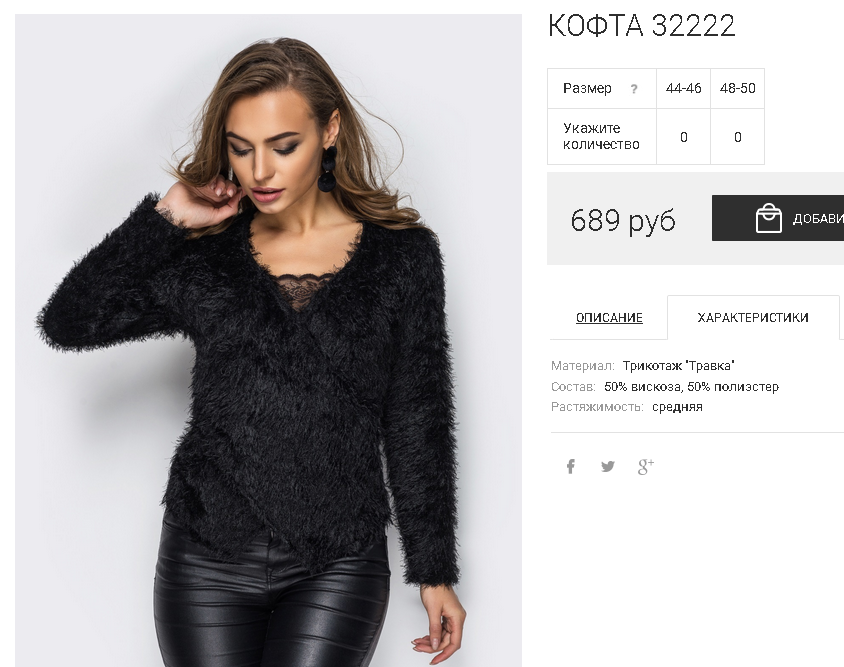The height and width of the screenshot is (667, 844).
Task: Click the Растяжимость средняя line
Action: point(627,407)
